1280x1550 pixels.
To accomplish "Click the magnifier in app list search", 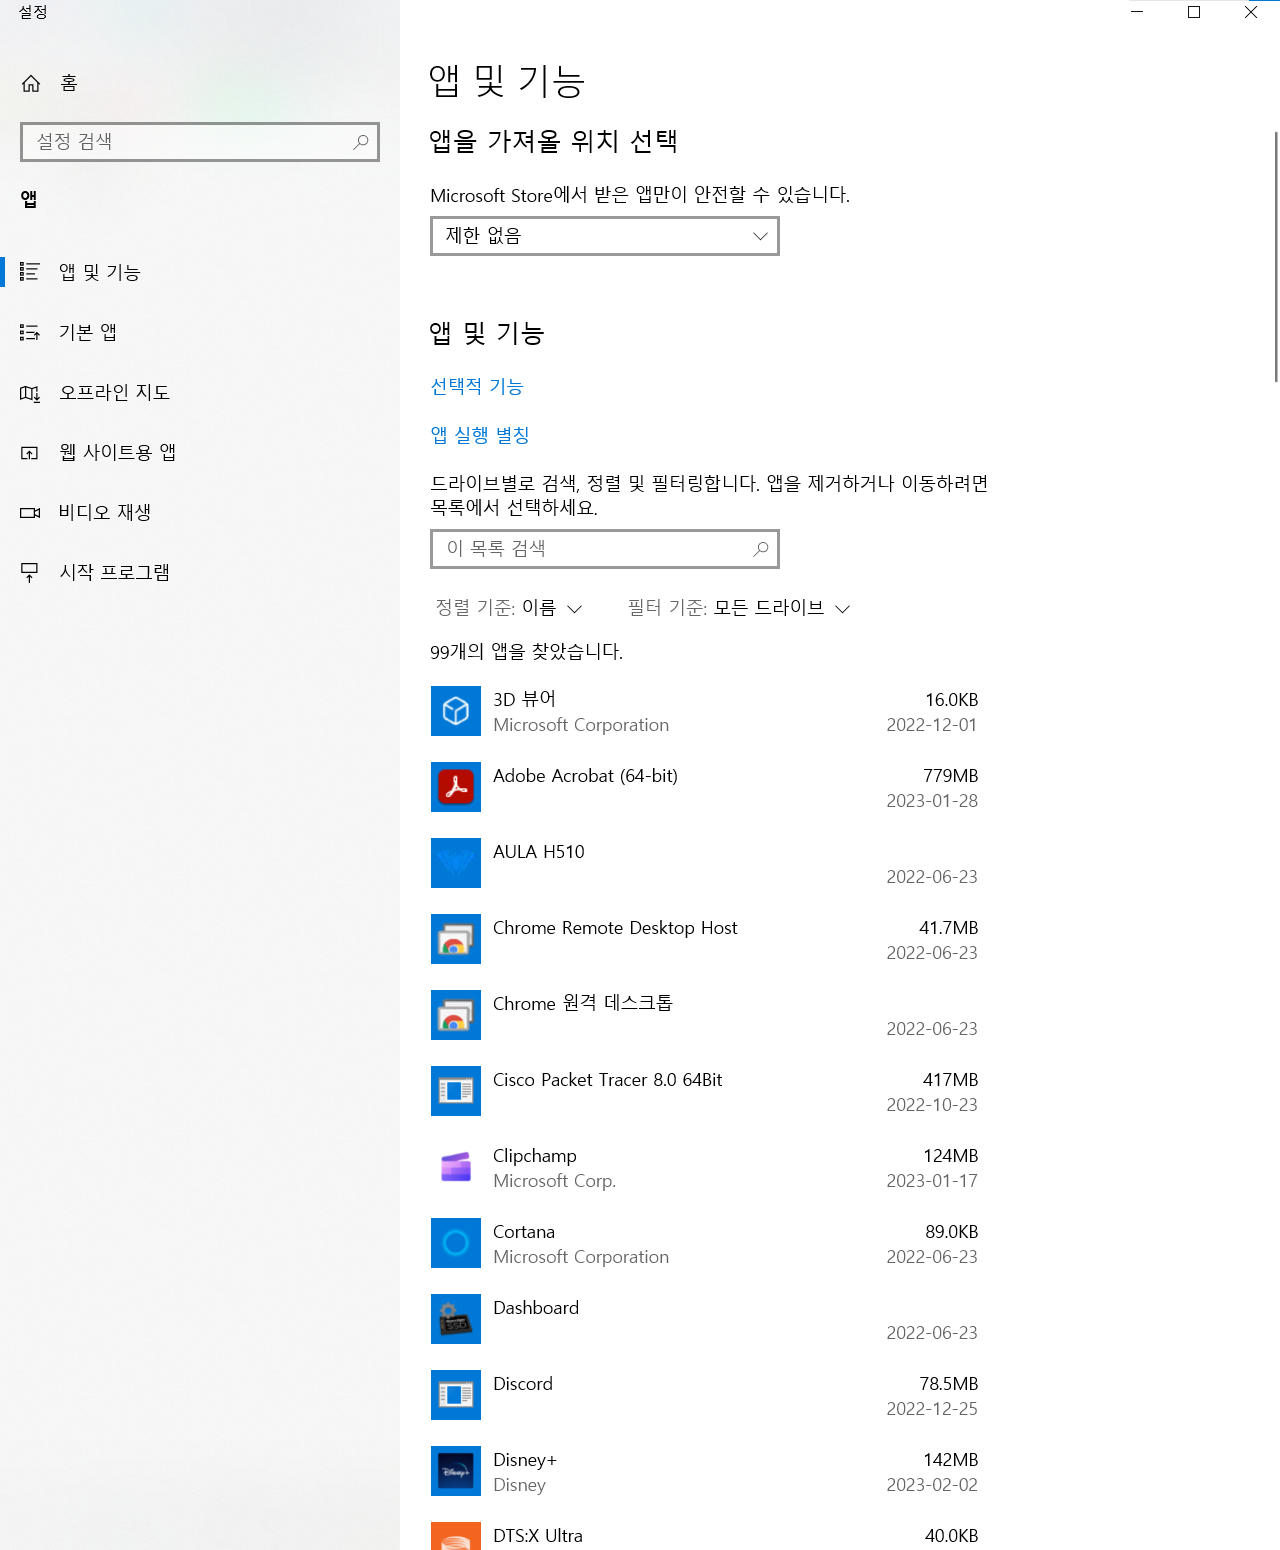I will tap(761, 549).
